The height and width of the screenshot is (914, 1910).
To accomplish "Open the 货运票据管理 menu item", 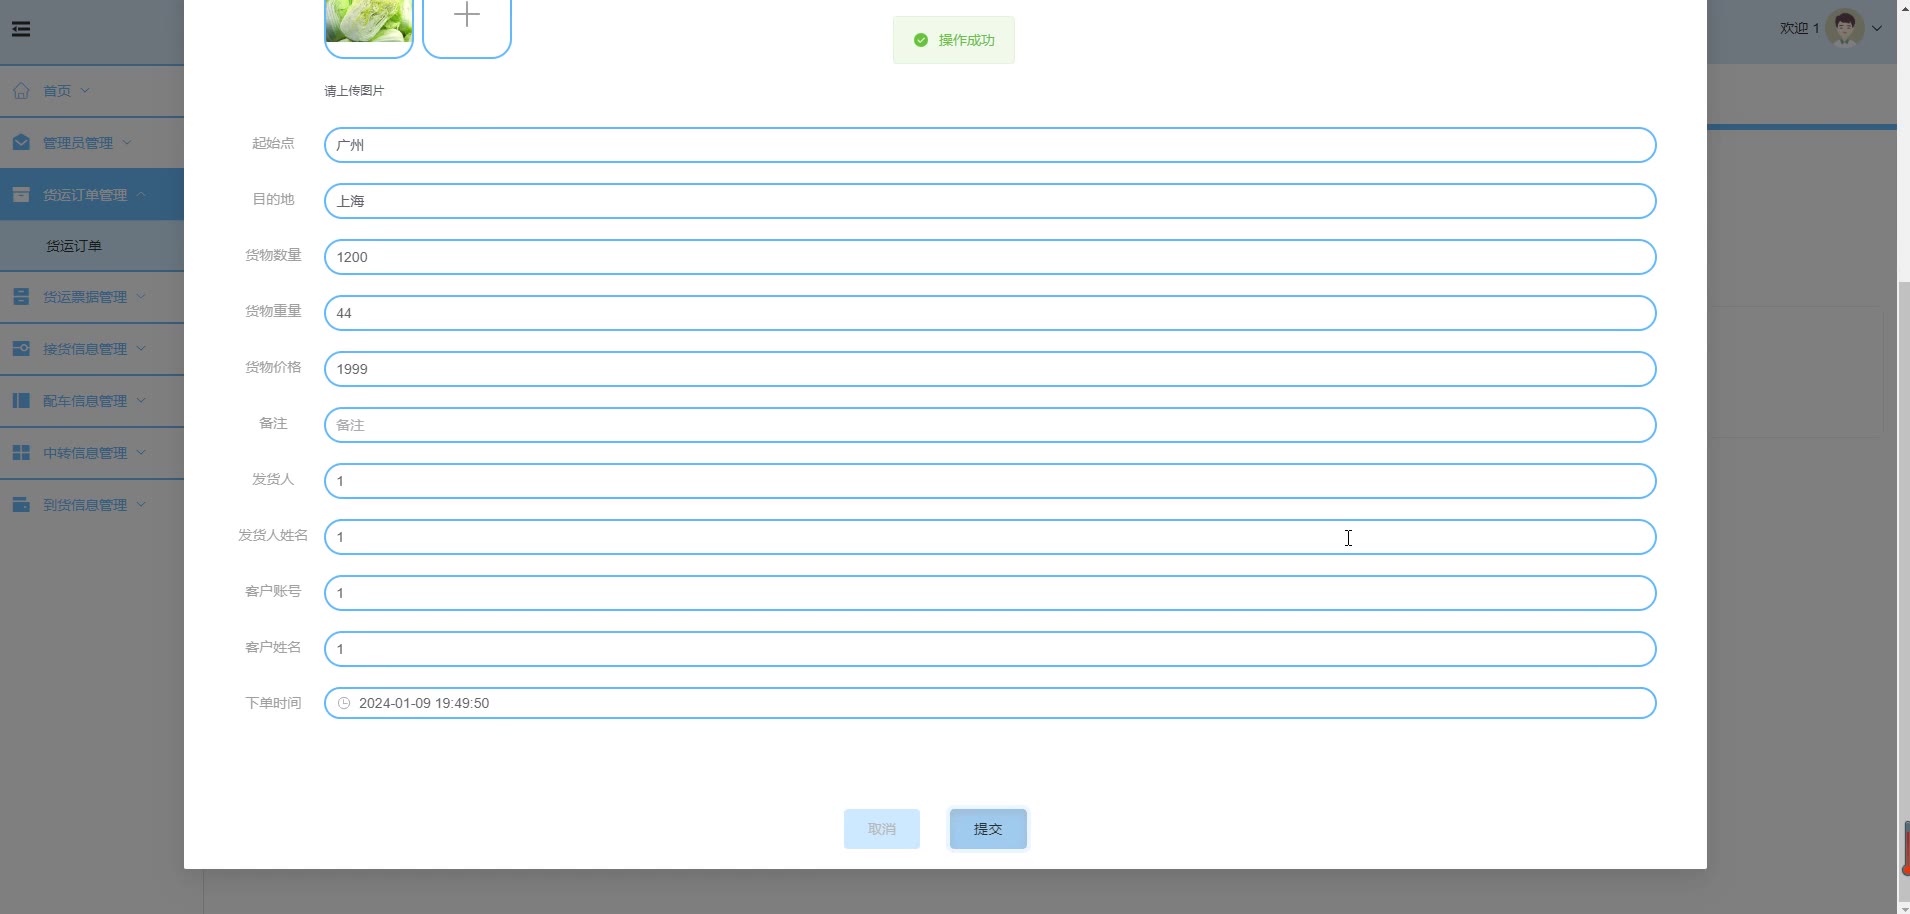I will pos(92,297).
